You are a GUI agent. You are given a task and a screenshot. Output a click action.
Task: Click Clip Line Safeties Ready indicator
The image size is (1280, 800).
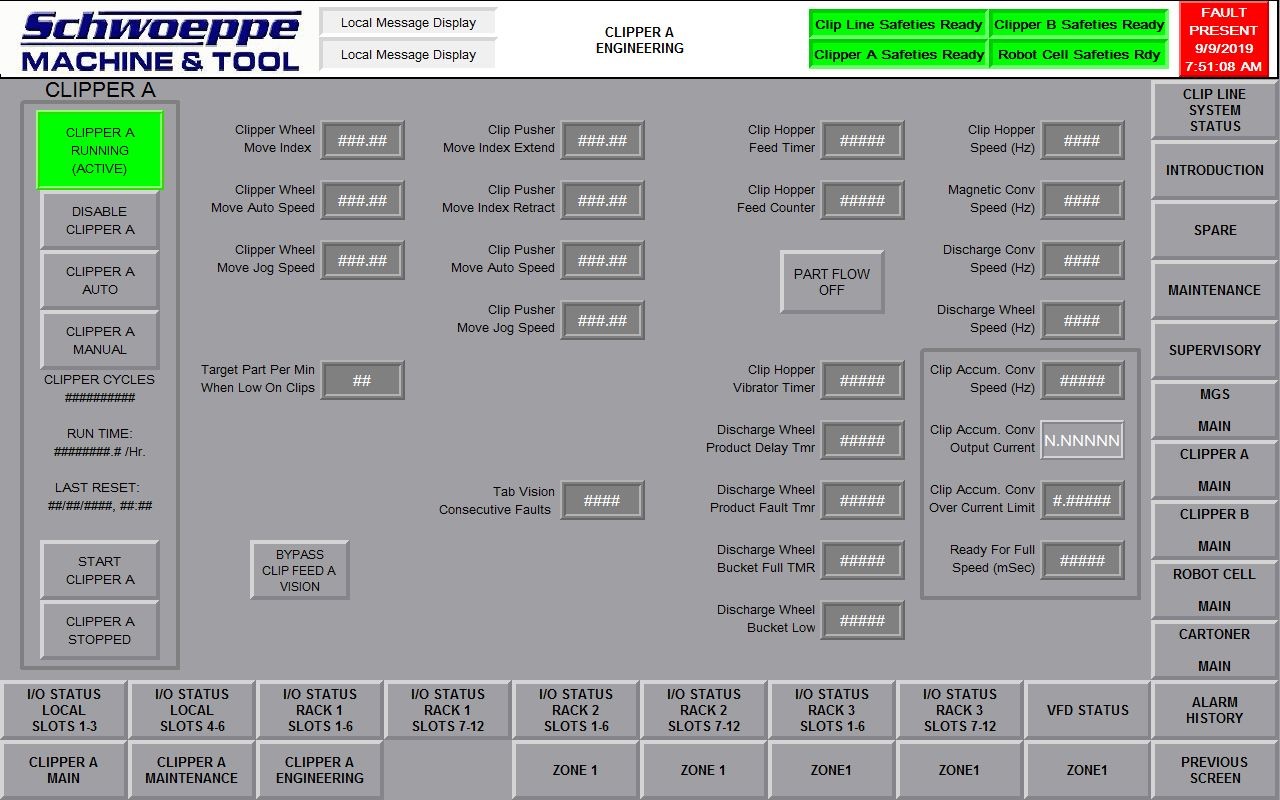pos(898,25)
